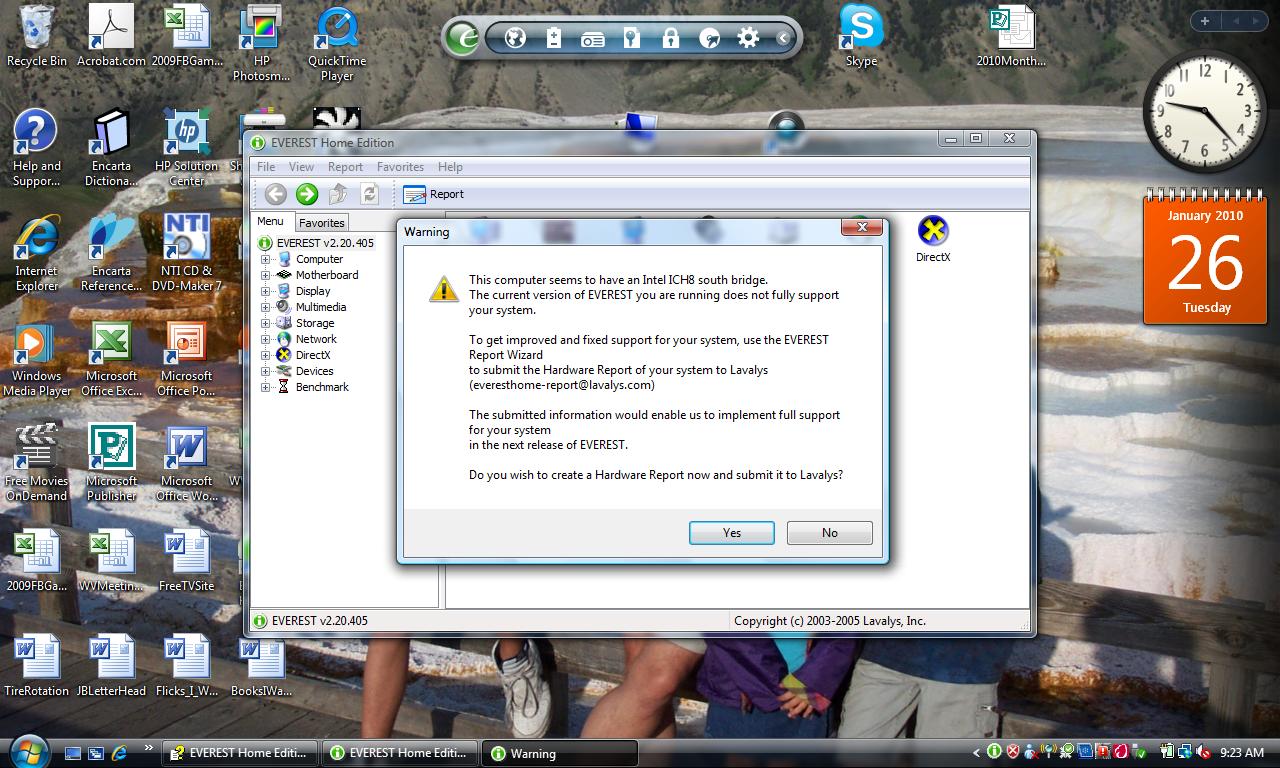Click the volume icon in system tray

coord(1201,752)
